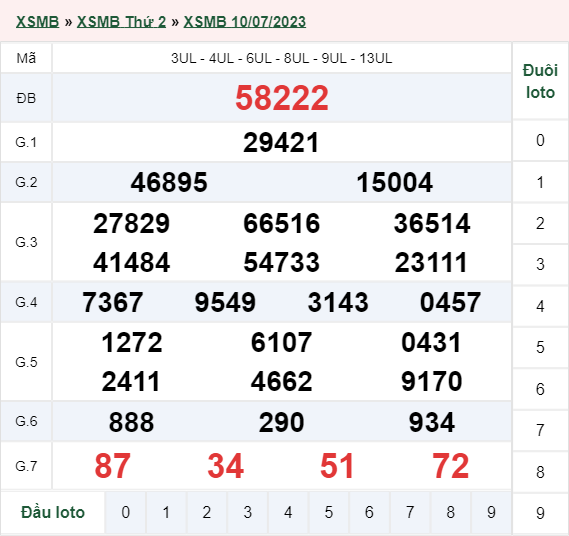The width and height of the screenshot is (569, 536).
Task: Select Đuôi loto digit 7
Action: [540, 430]
